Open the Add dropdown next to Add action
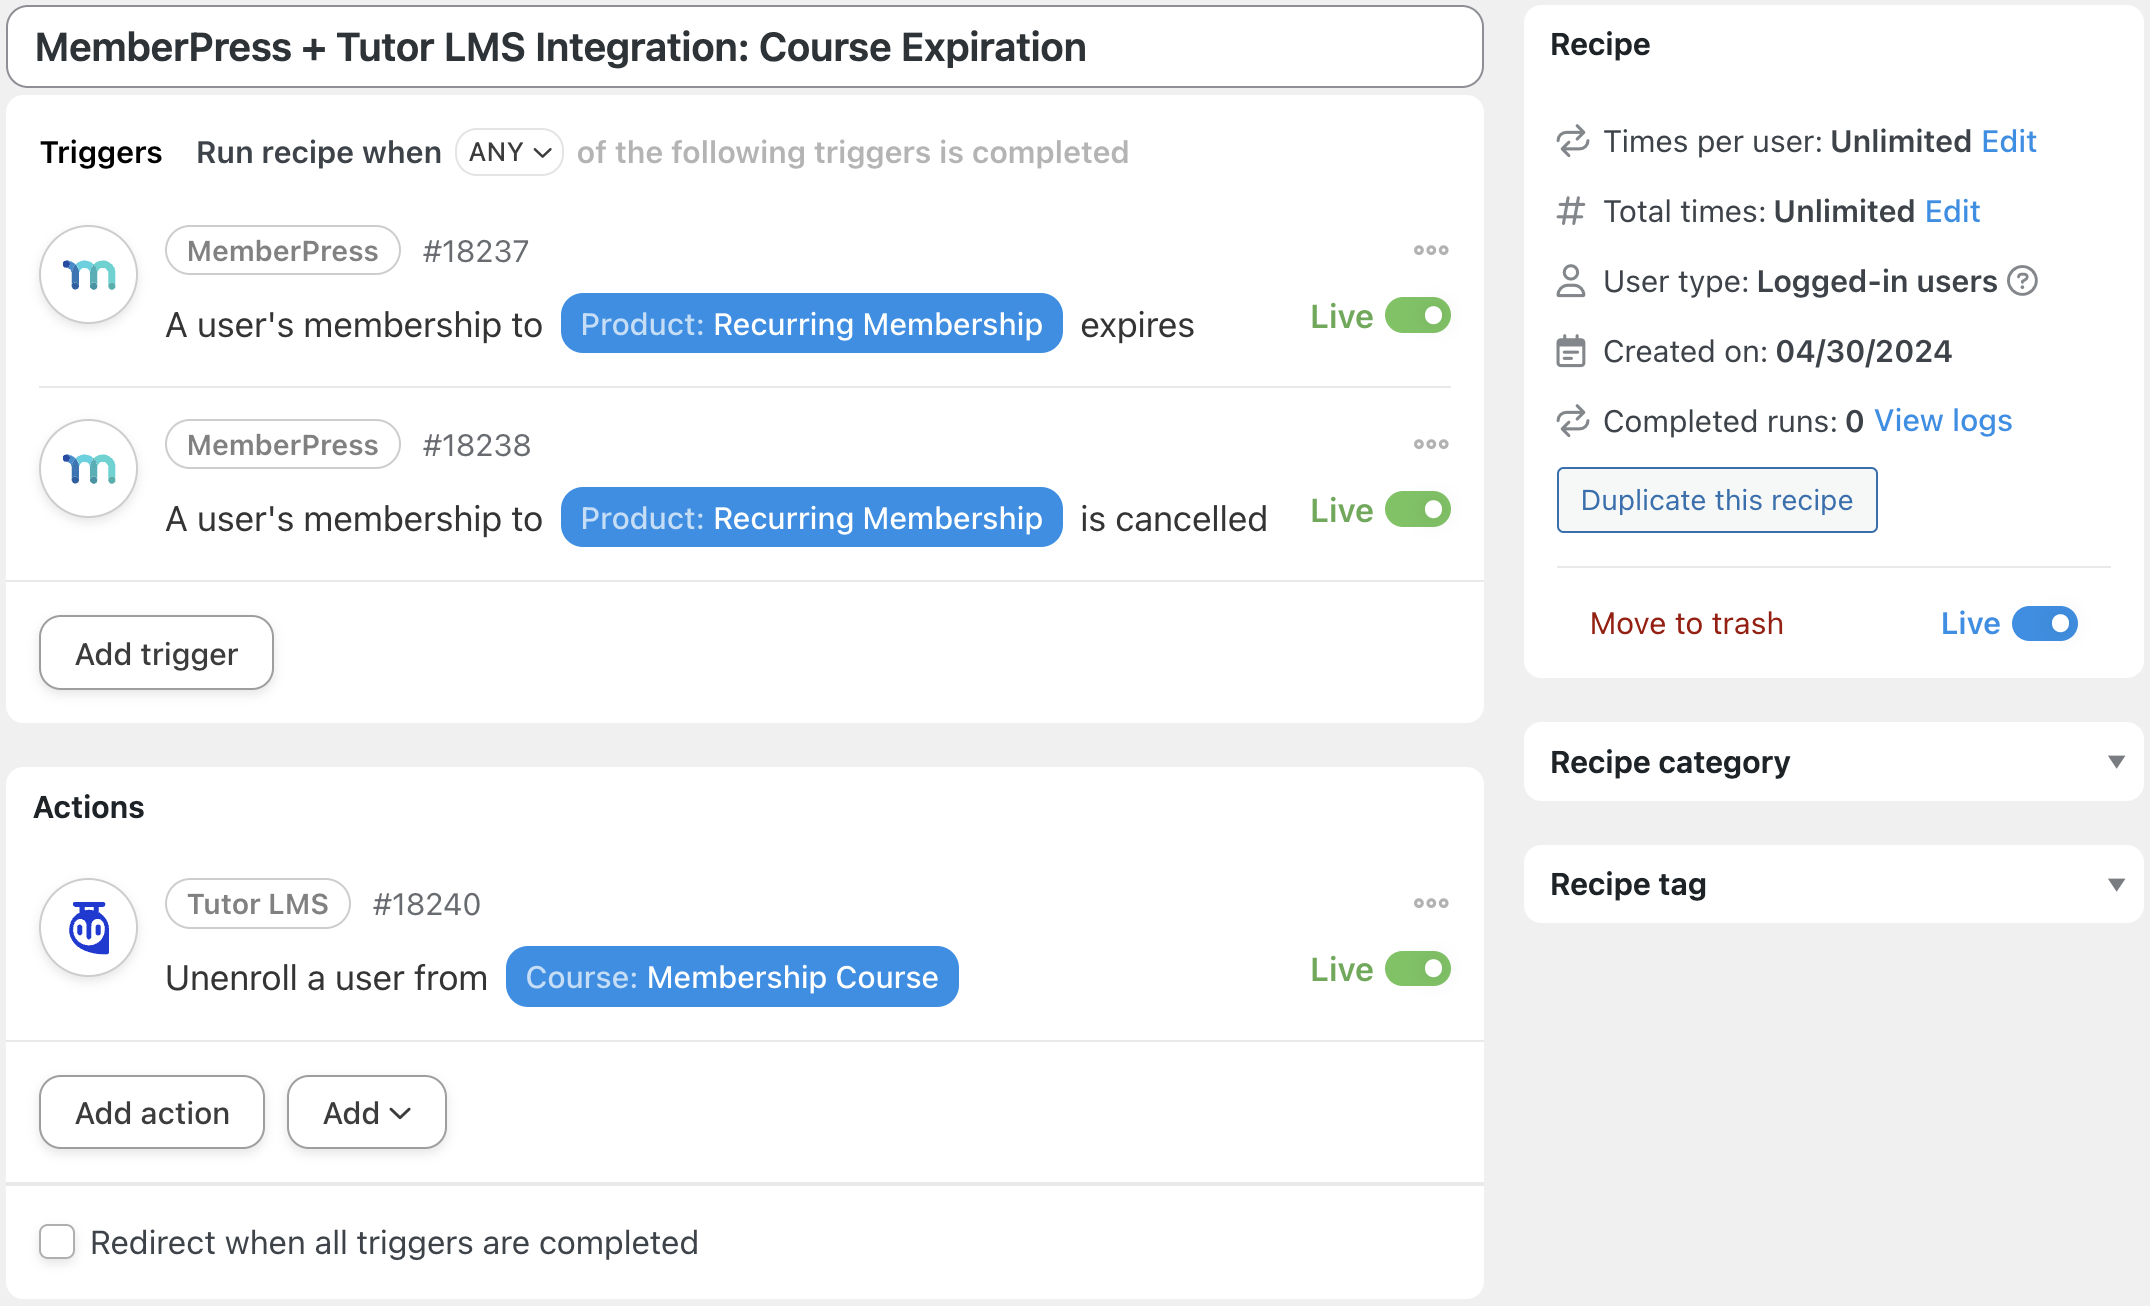This screenshot has height=1306, width=2150. [366, 1112]
